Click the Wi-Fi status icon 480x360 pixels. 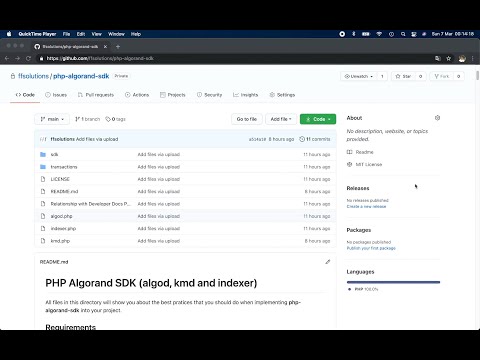pyautogui.click(x=379, y=34)
